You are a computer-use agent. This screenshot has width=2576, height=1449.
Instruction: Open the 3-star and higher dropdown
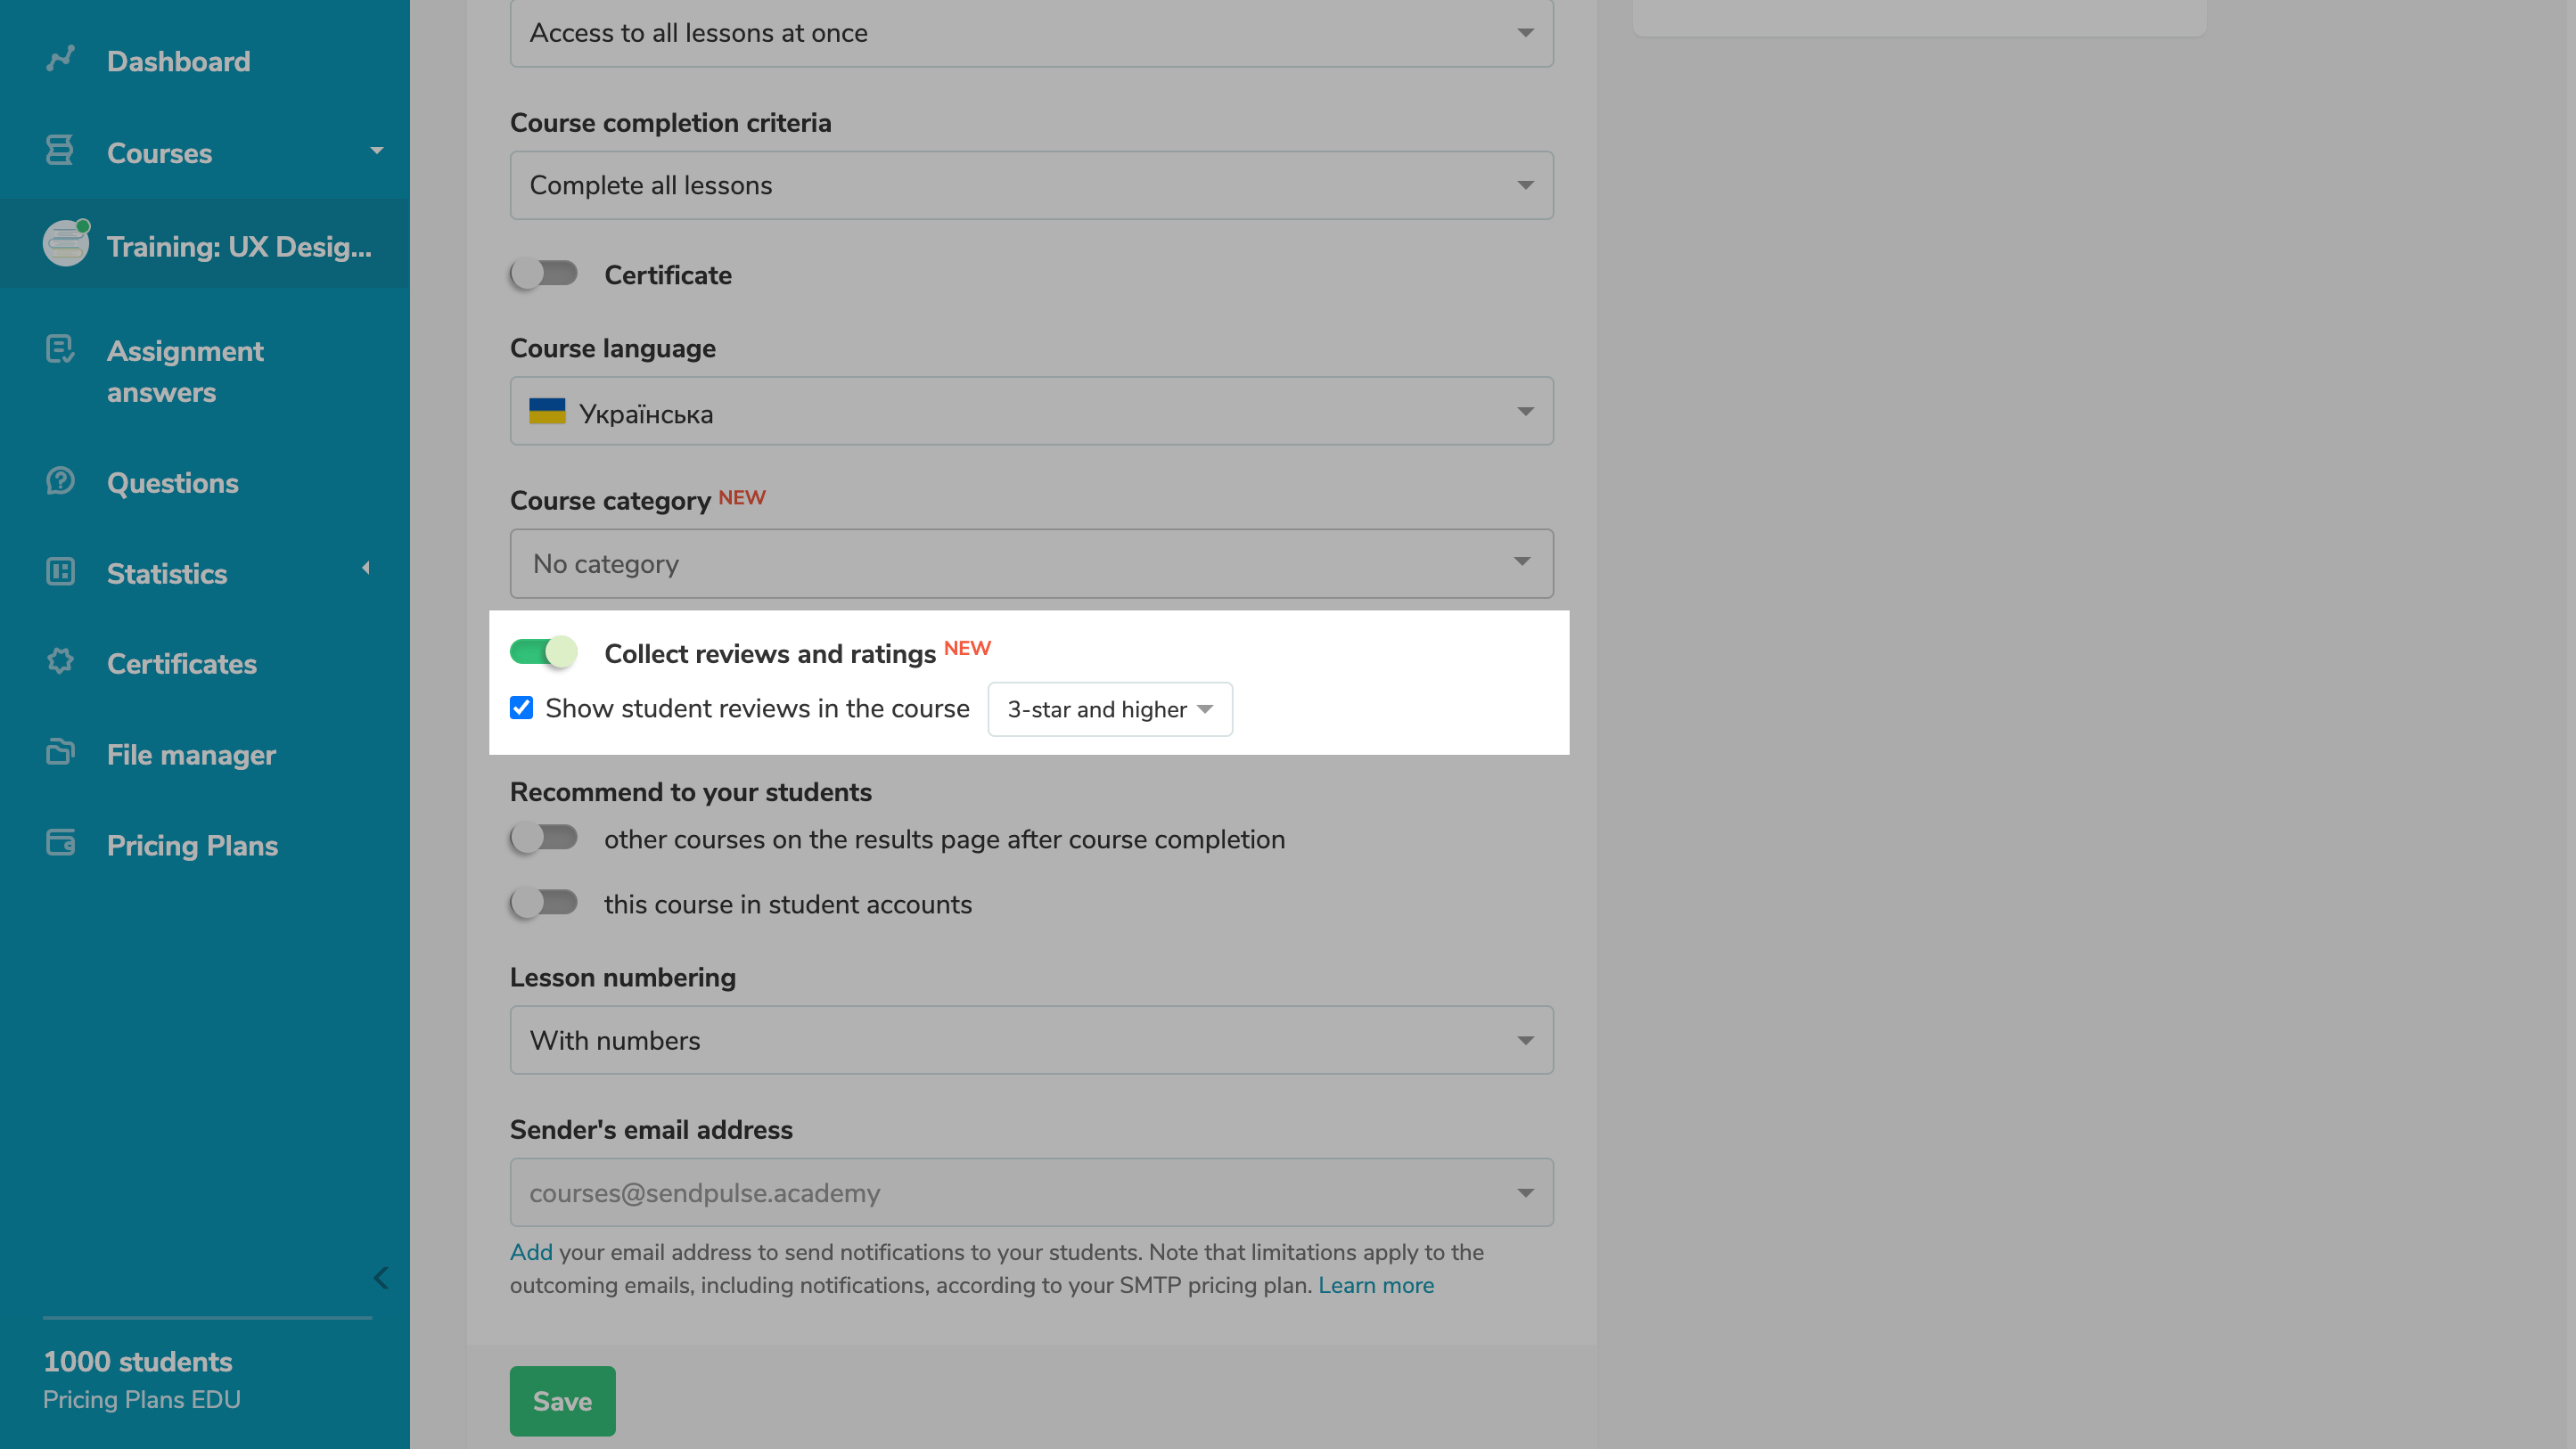[1109, 709]
